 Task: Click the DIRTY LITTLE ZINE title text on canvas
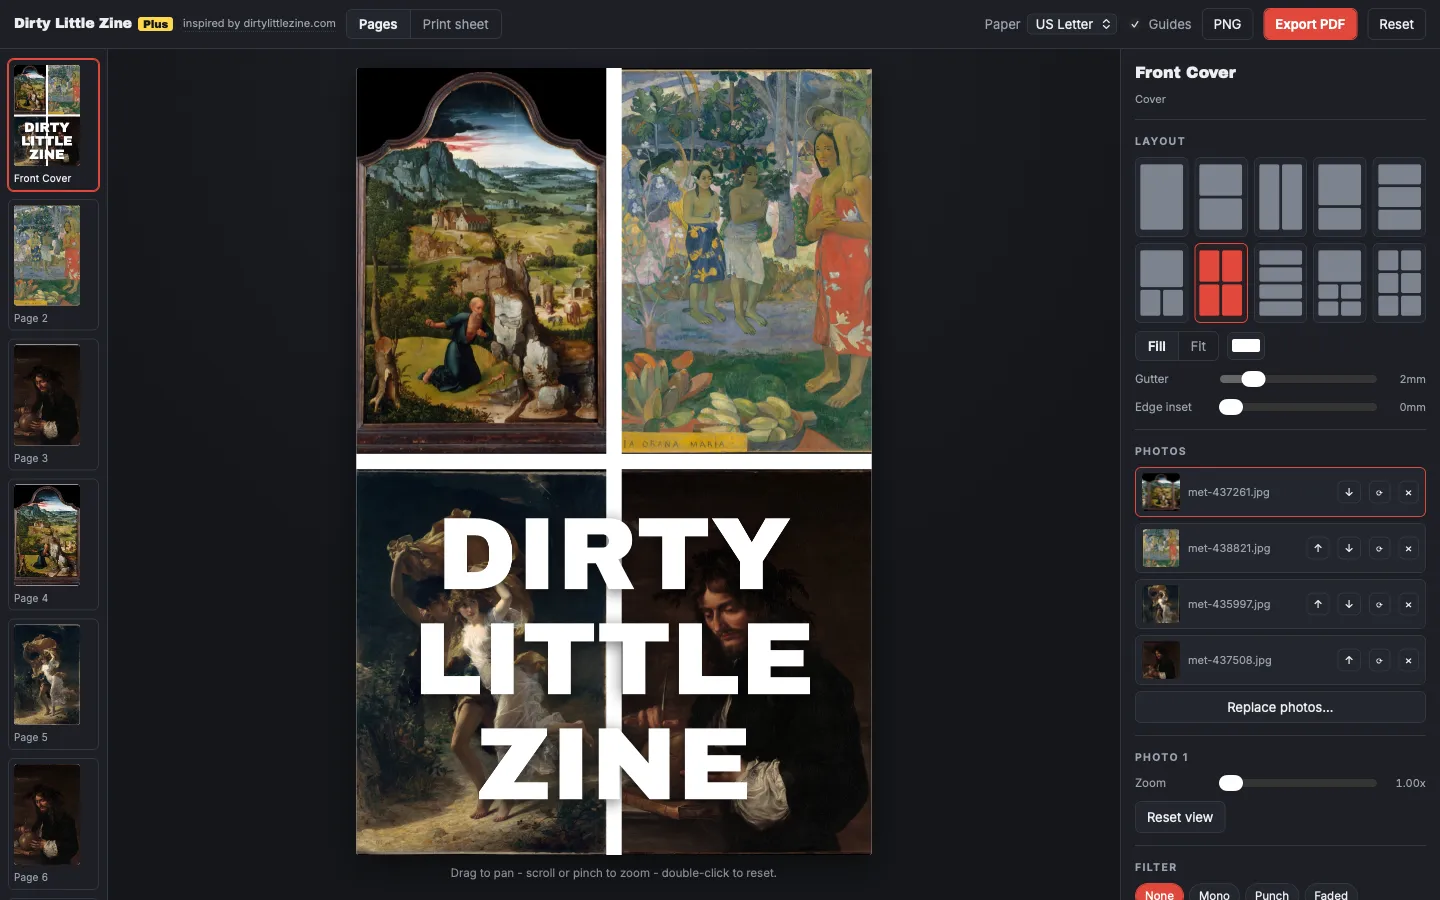pyautogui.click(x=614, y=658)
